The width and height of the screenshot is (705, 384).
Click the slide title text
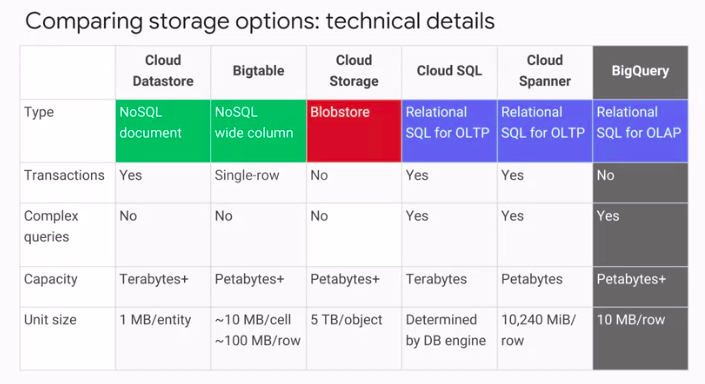tap(260, 22)
